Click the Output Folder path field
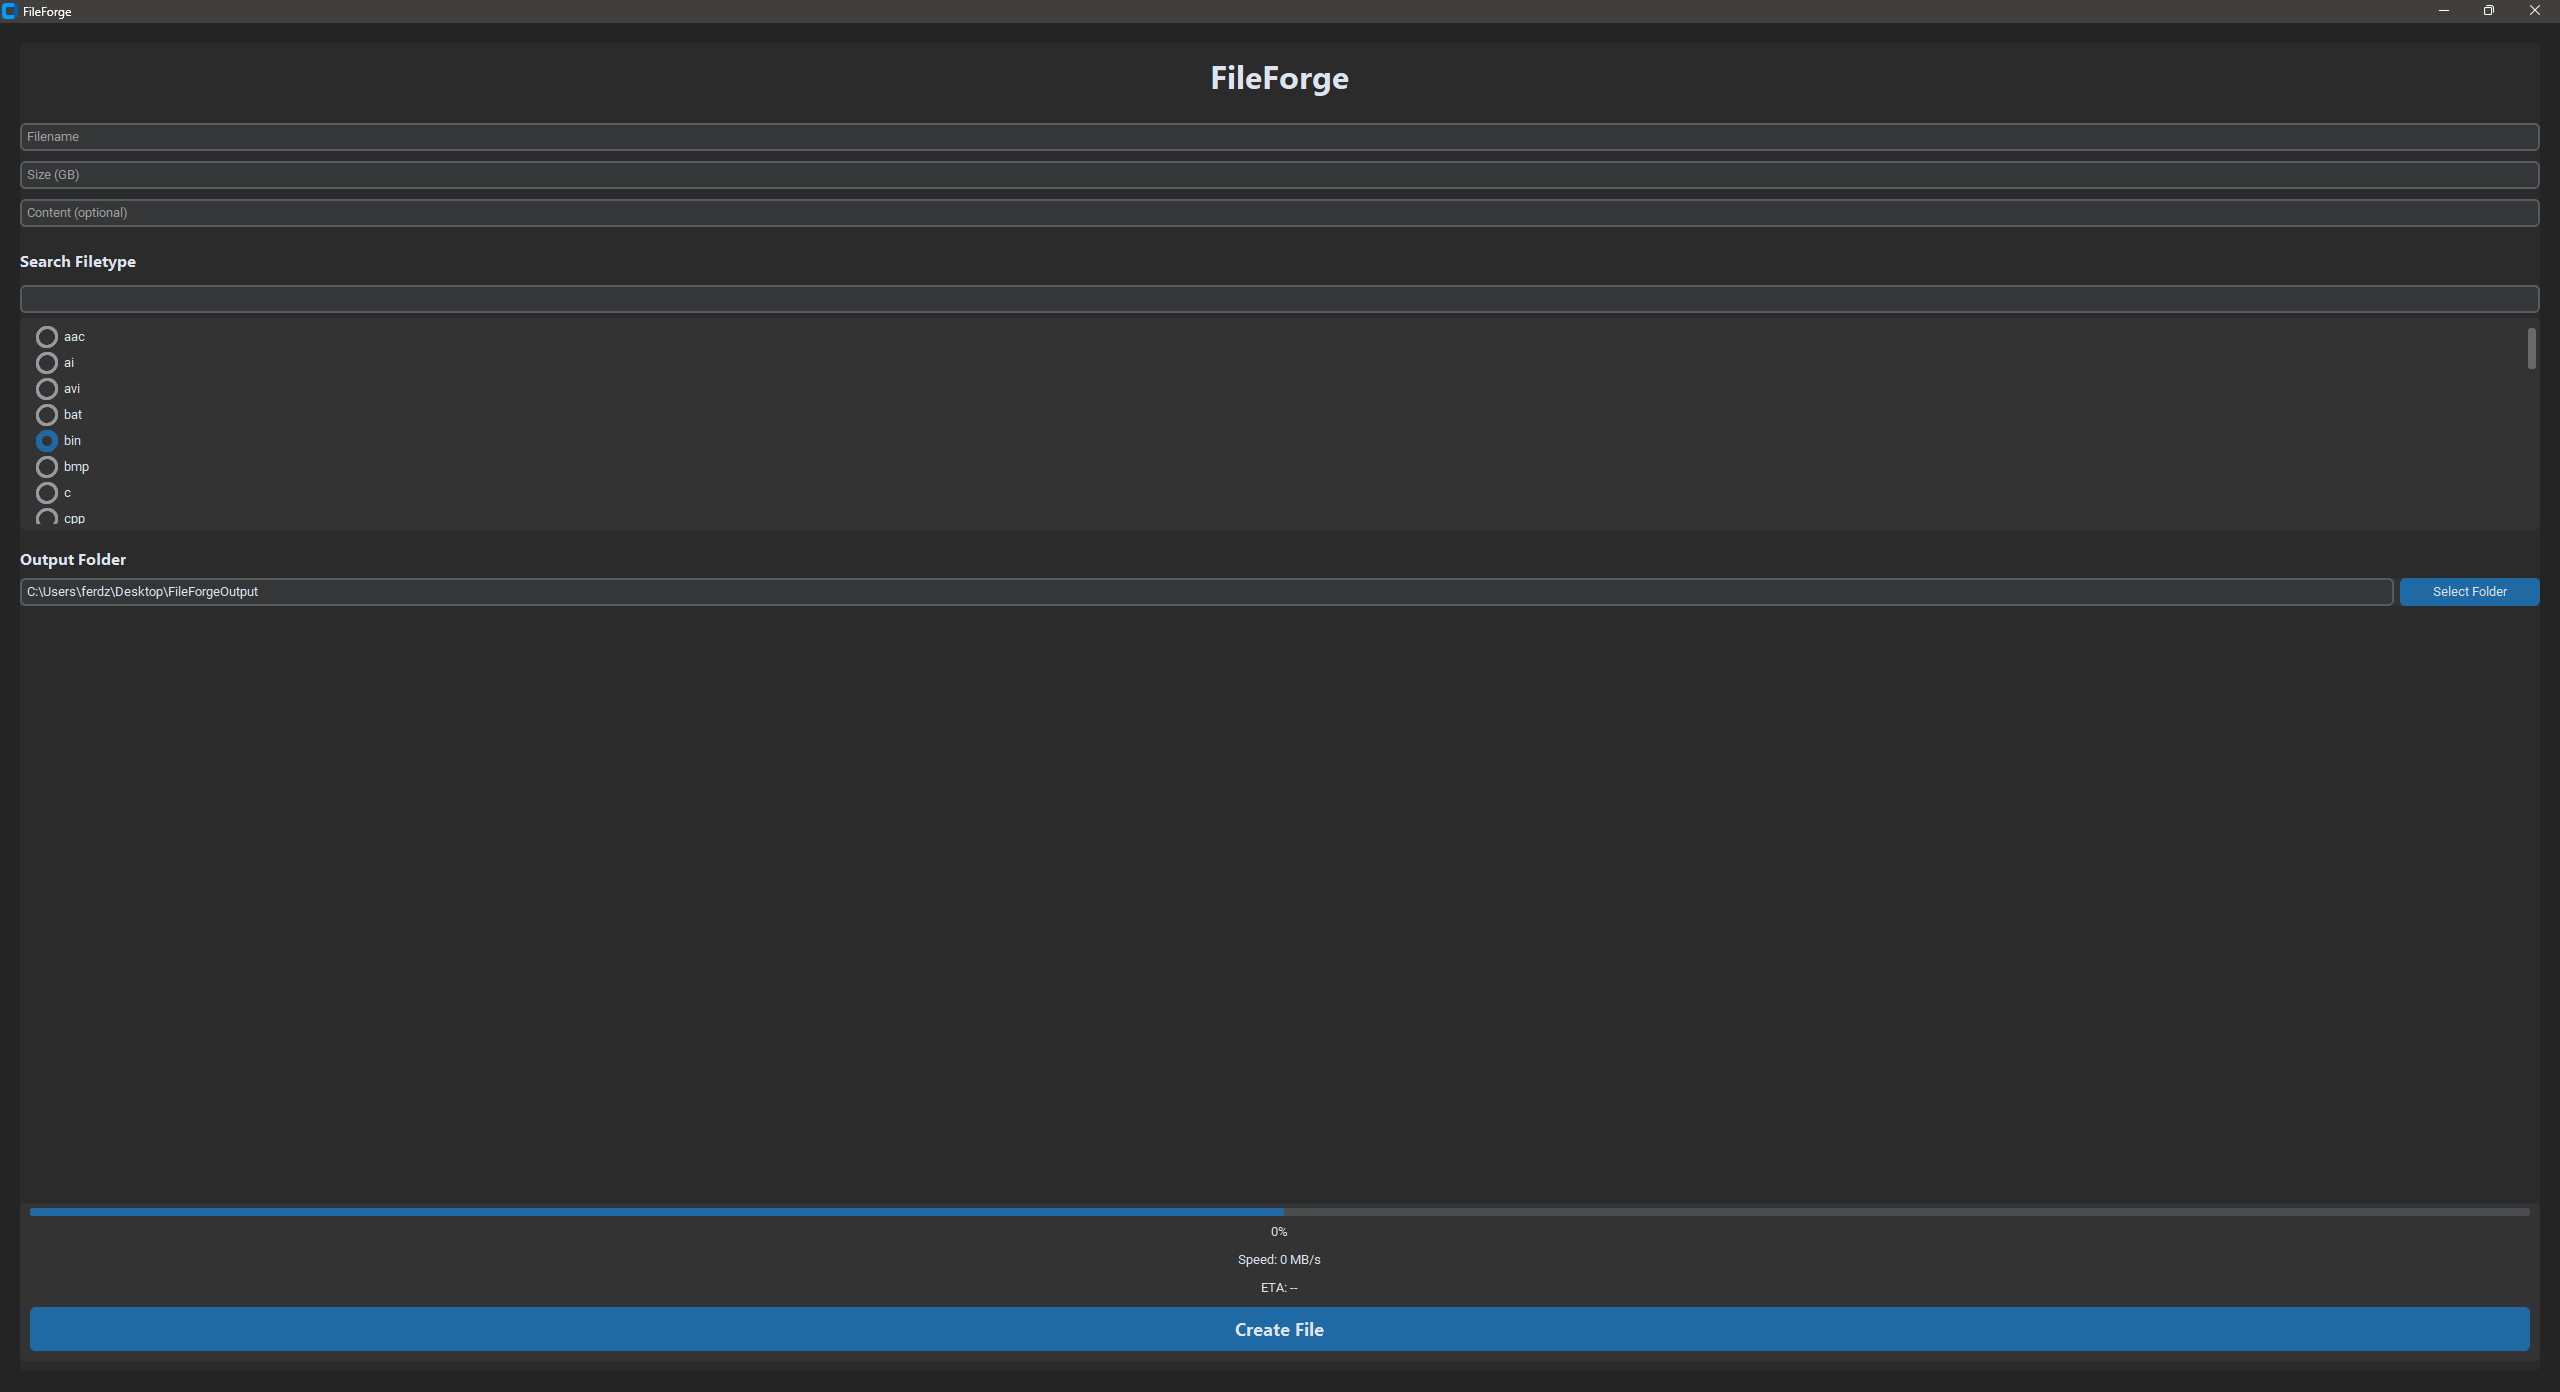Image resolution: width=2560 pixels, height=1392 pixels. [1205, 592]
